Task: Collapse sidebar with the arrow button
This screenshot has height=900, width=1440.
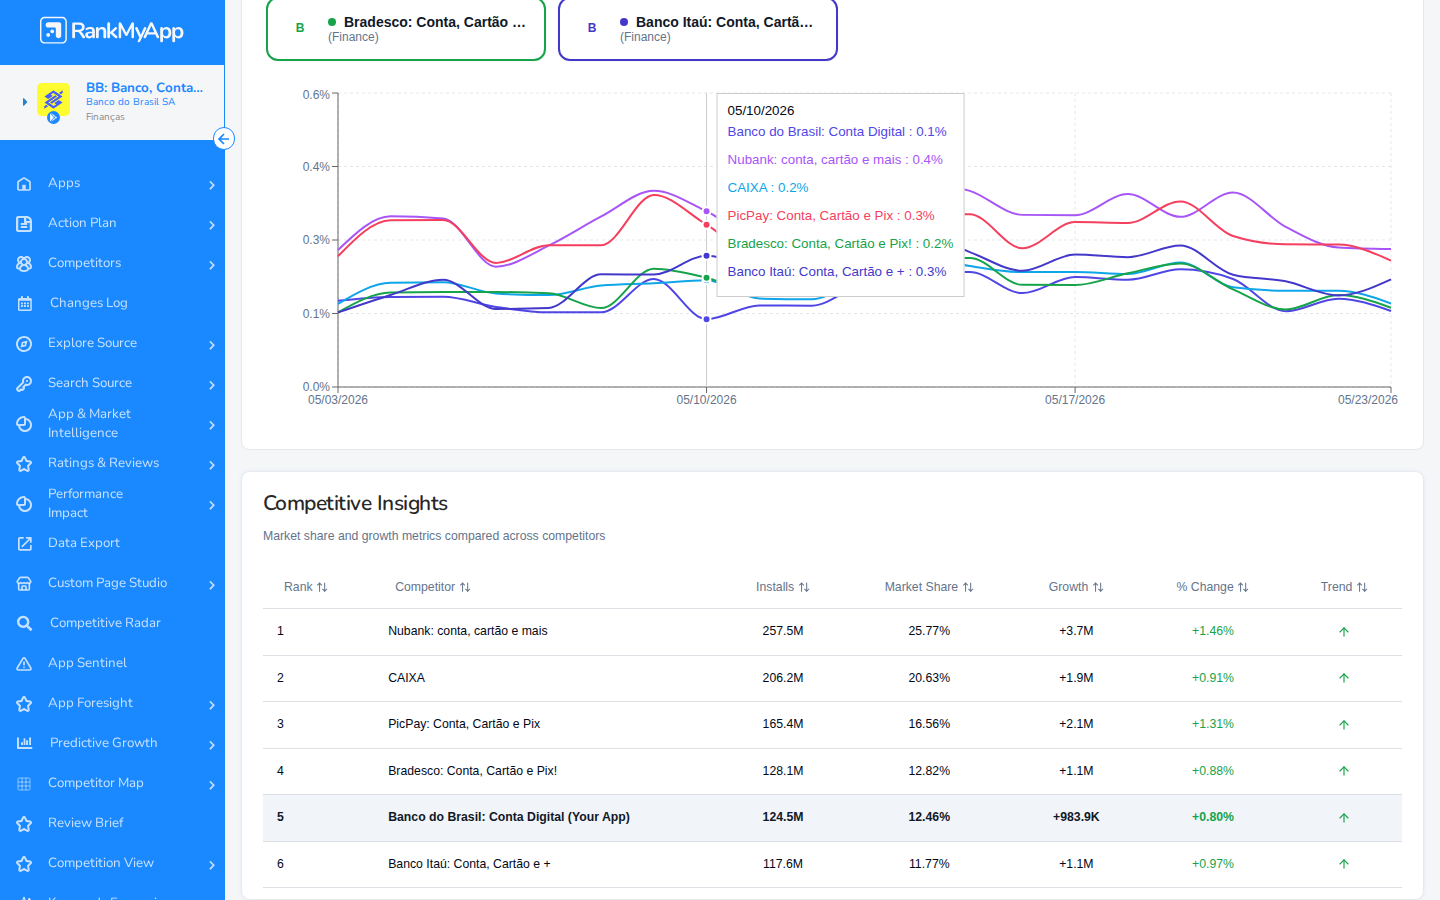Action: [224, 139]
